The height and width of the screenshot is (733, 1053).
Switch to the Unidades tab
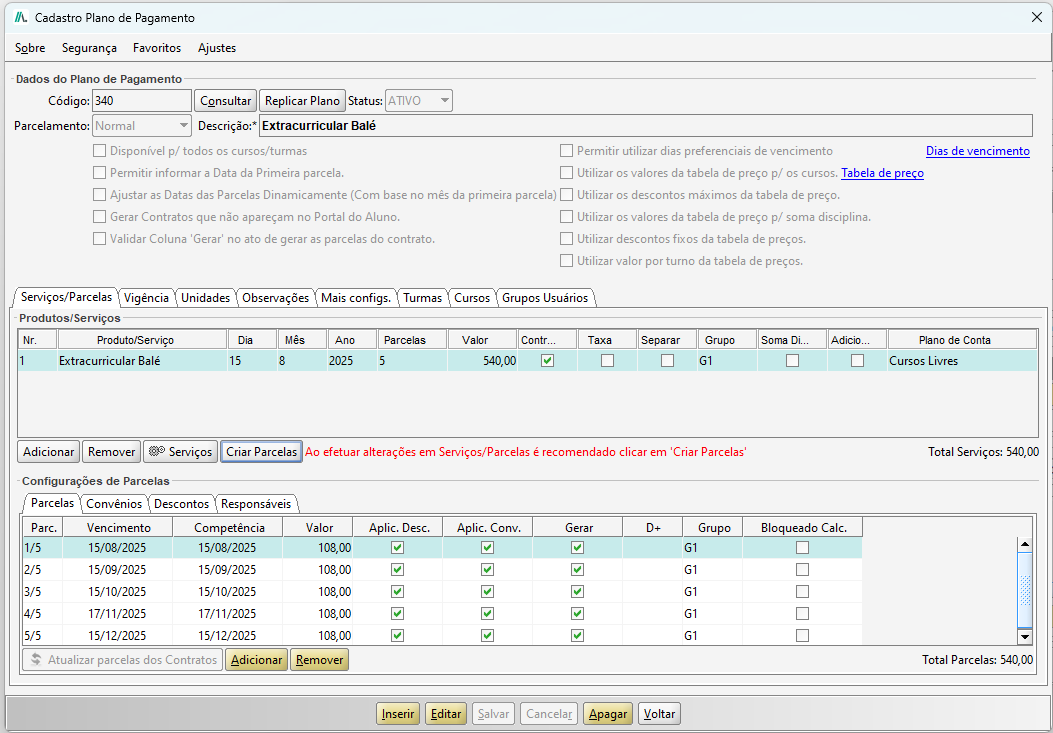205,298
